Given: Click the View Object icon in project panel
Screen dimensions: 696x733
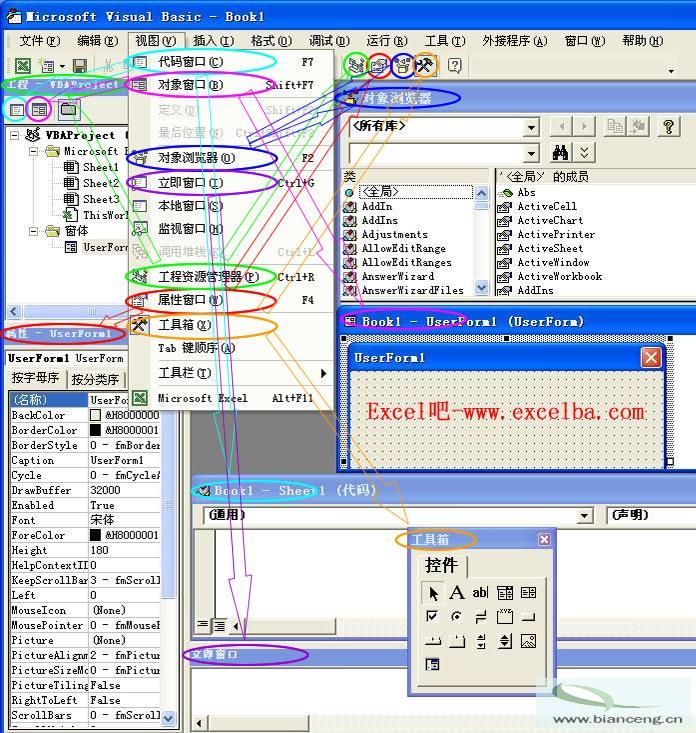Looking at the screenshot, I should coord(40,109).
